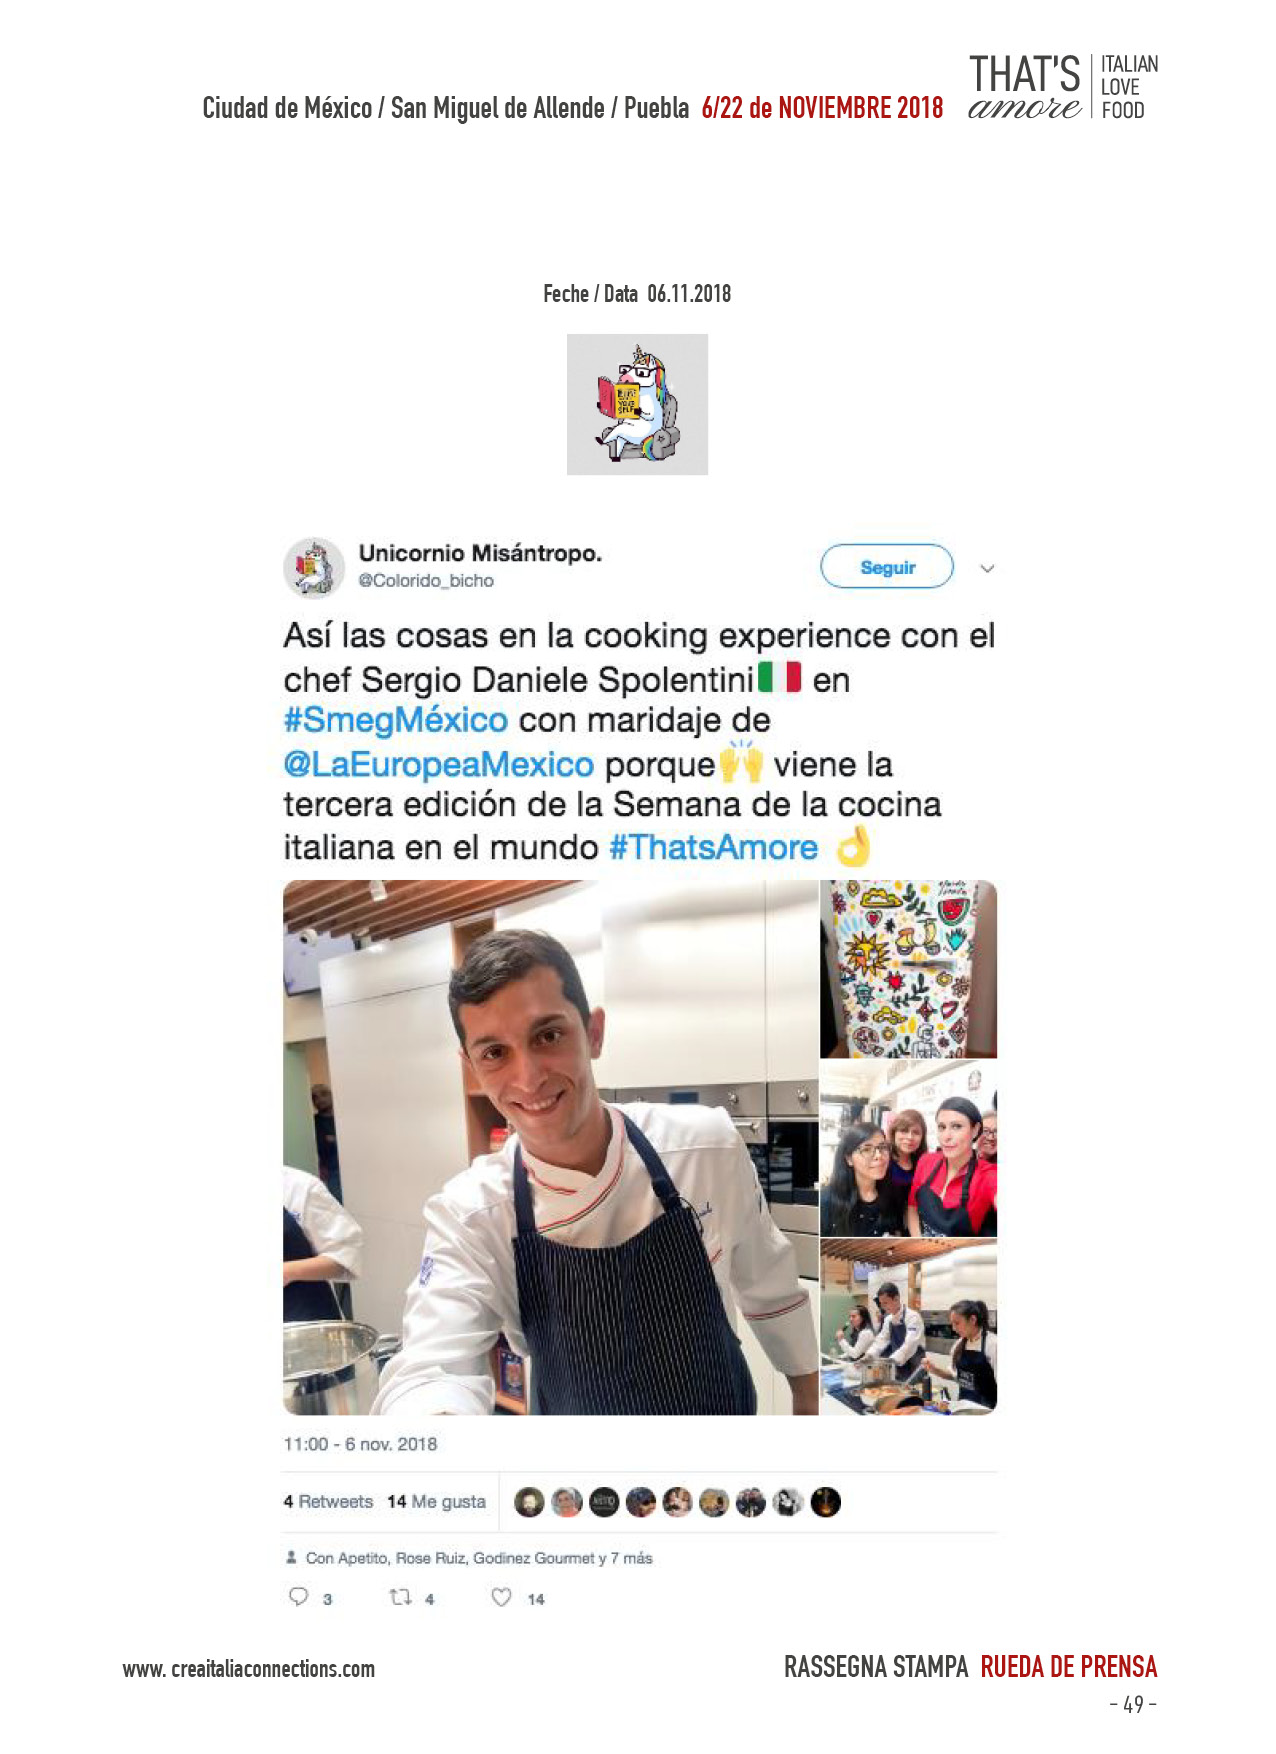This screenshot has width=1276, height=1754.
Task: Click the last liker avatar in row
Action: pos(825,1502)
